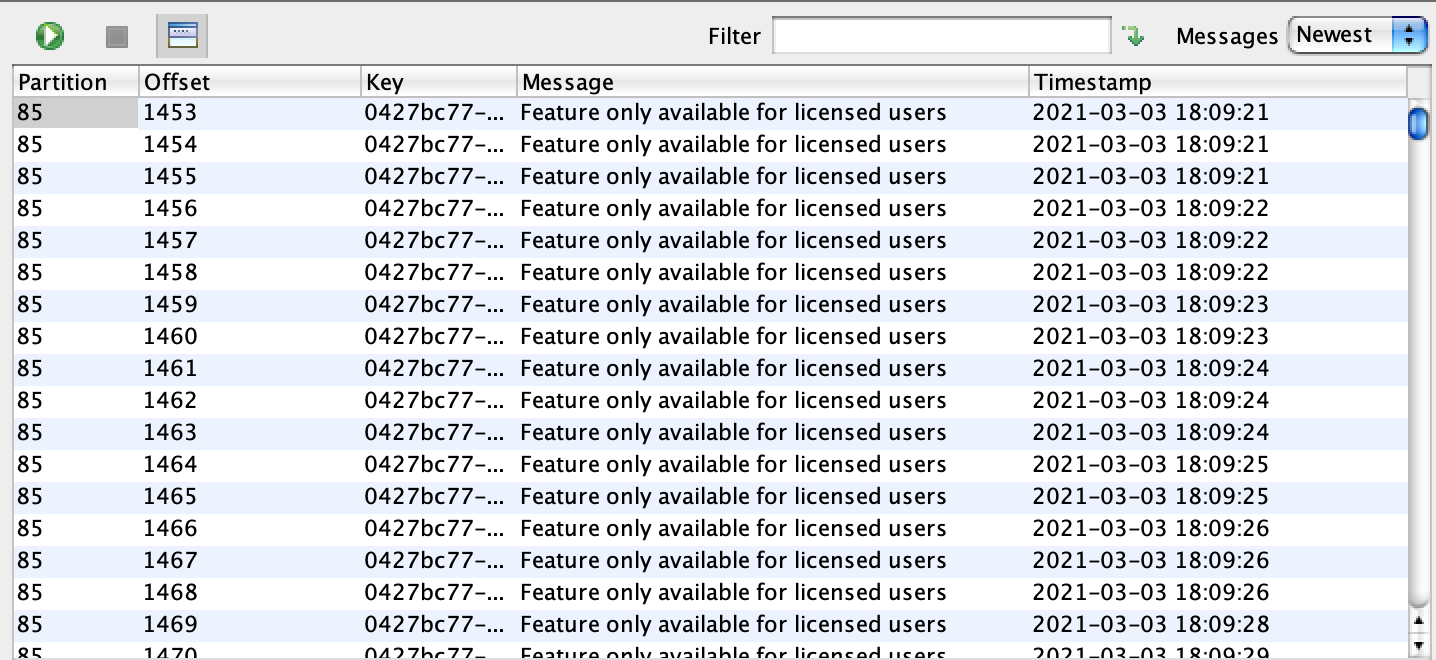The height and width of the screenshot is (660, 1436).
Task: Click the message text in offset 1466 row
Action: coord(733,529)
